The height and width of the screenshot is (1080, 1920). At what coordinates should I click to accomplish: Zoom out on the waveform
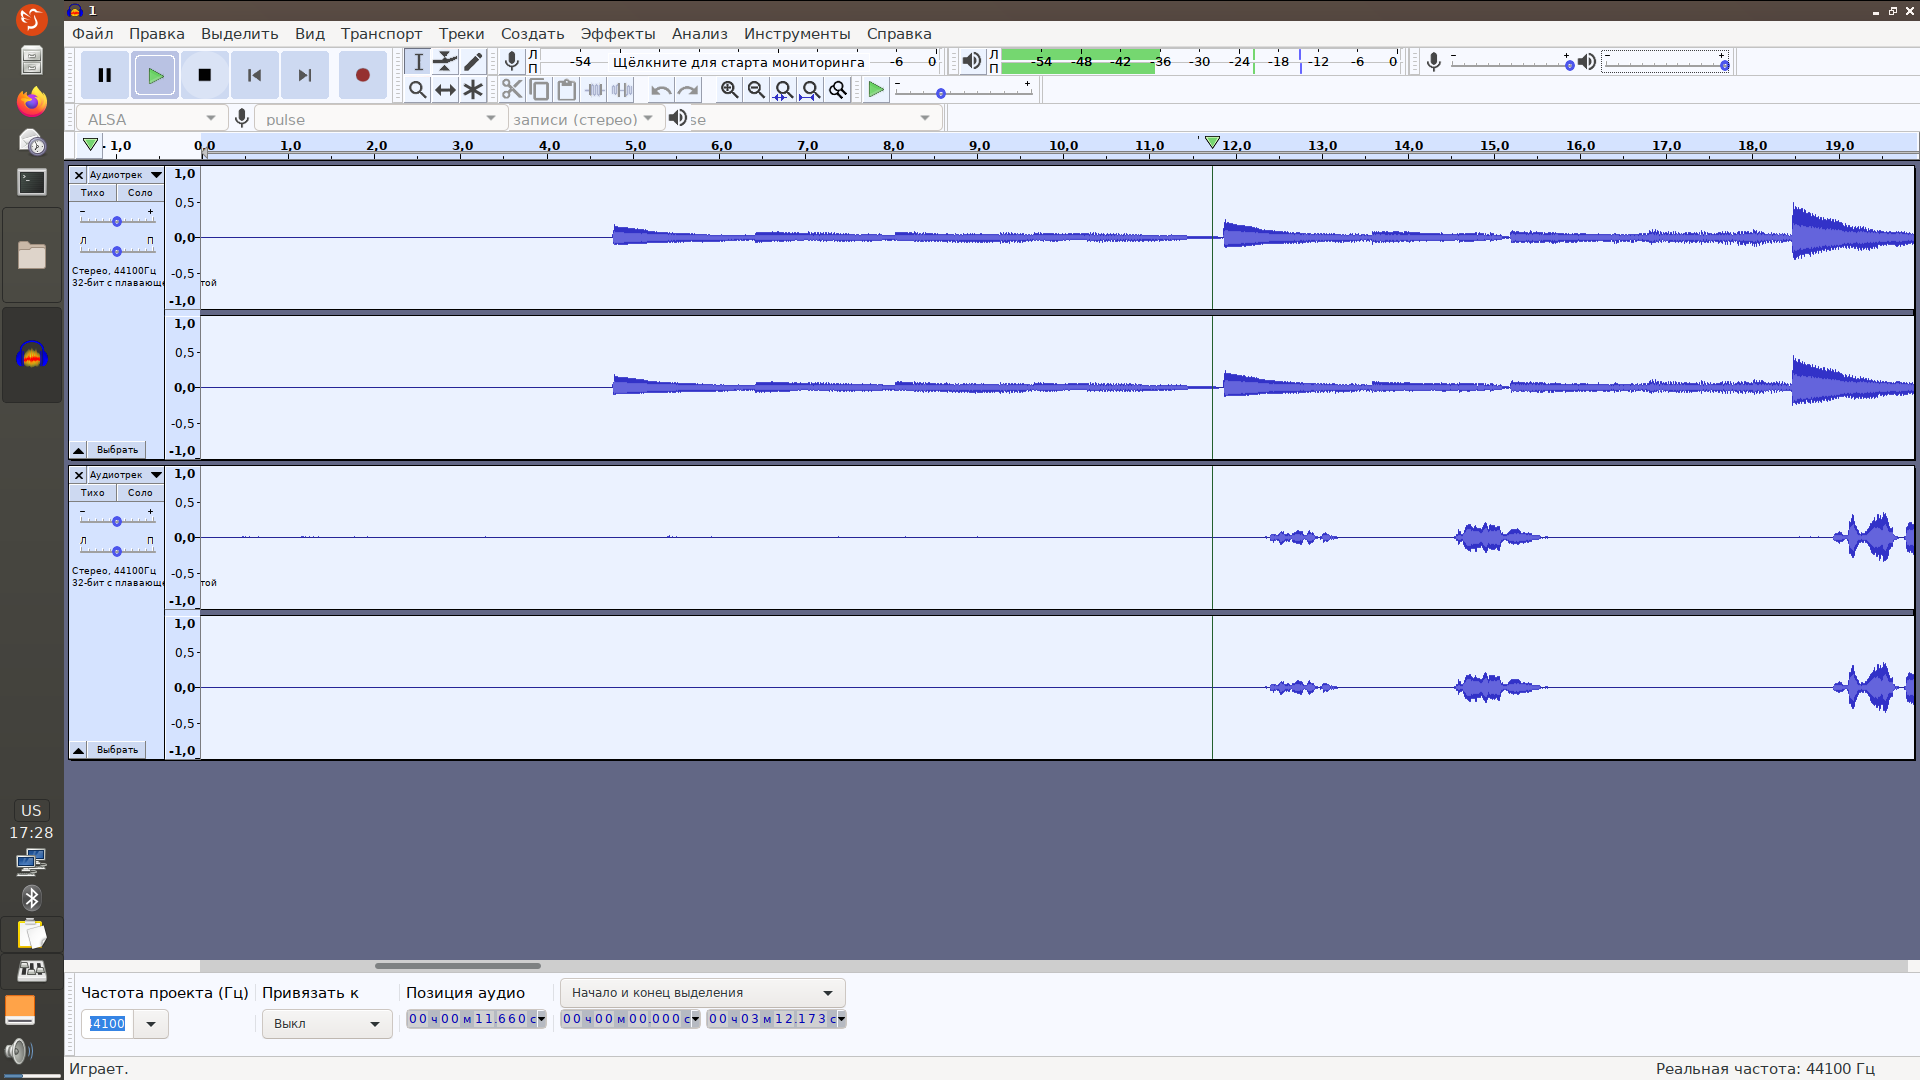756,90
